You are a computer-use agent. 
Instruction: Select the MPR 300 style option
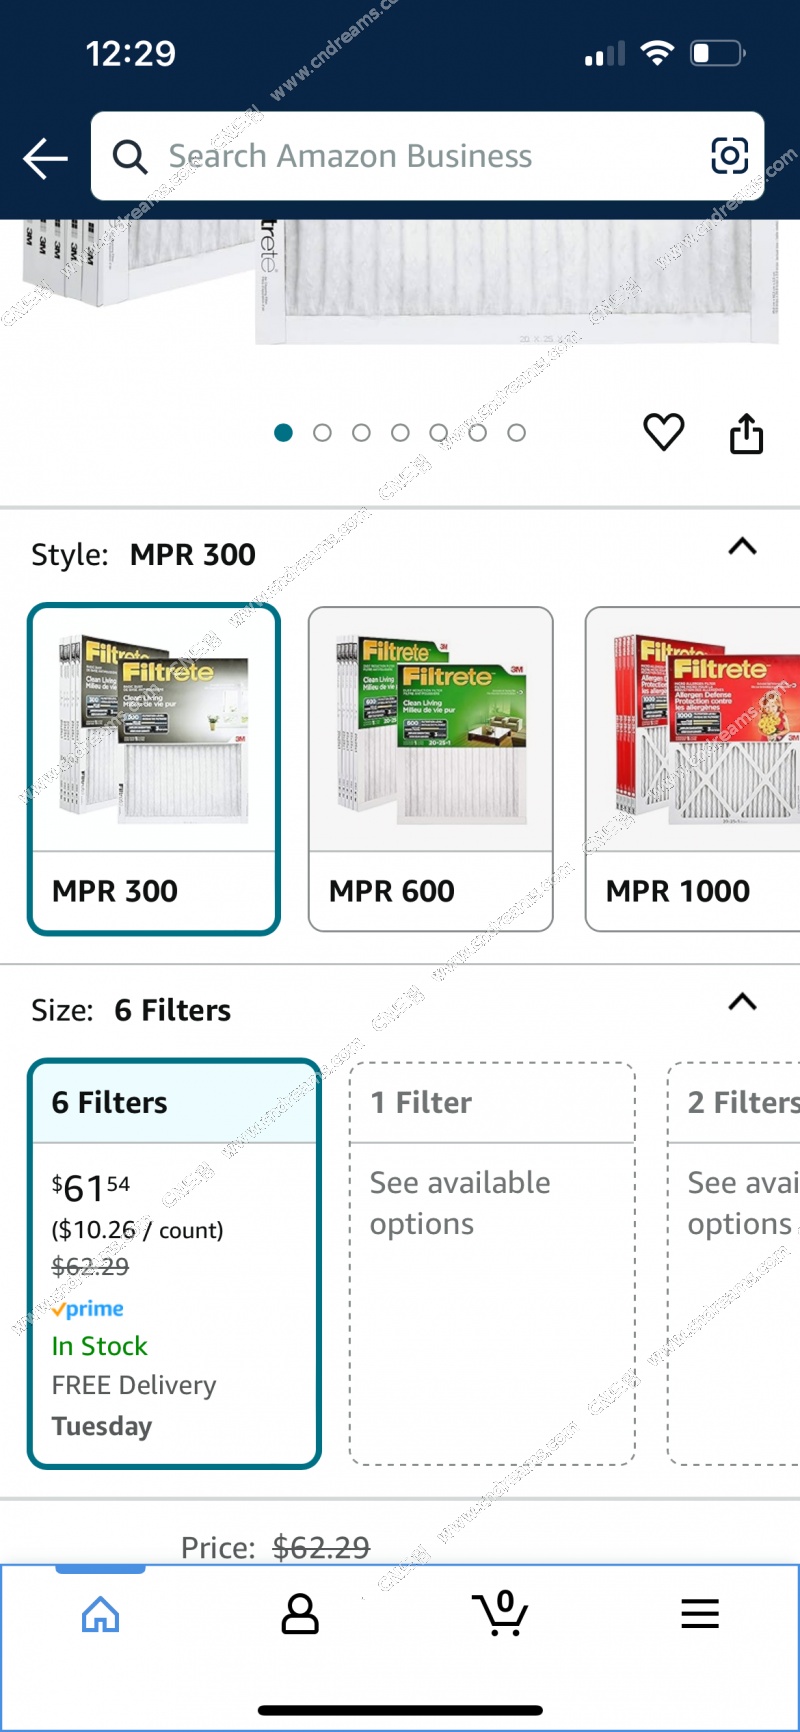pos(154,769)
